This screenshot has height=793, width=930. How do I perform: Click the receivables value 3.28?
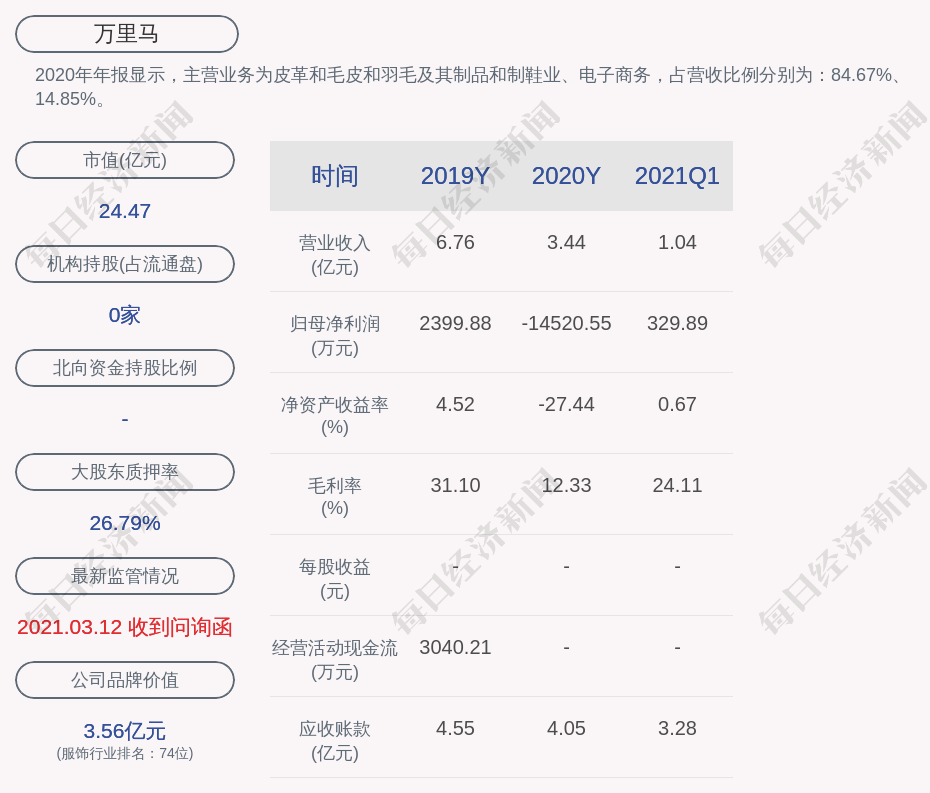677,728
